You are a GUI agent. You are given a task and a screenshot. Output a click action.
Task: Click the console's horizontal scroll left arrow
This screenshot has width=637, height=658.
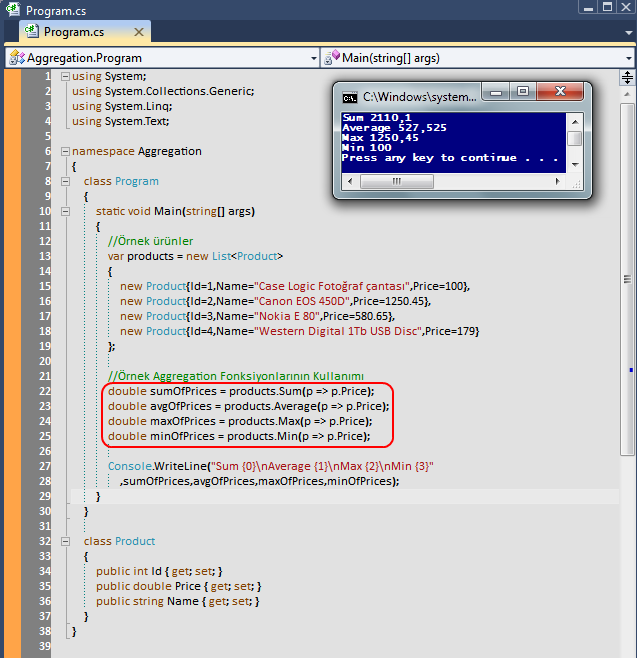coord(349,182)
